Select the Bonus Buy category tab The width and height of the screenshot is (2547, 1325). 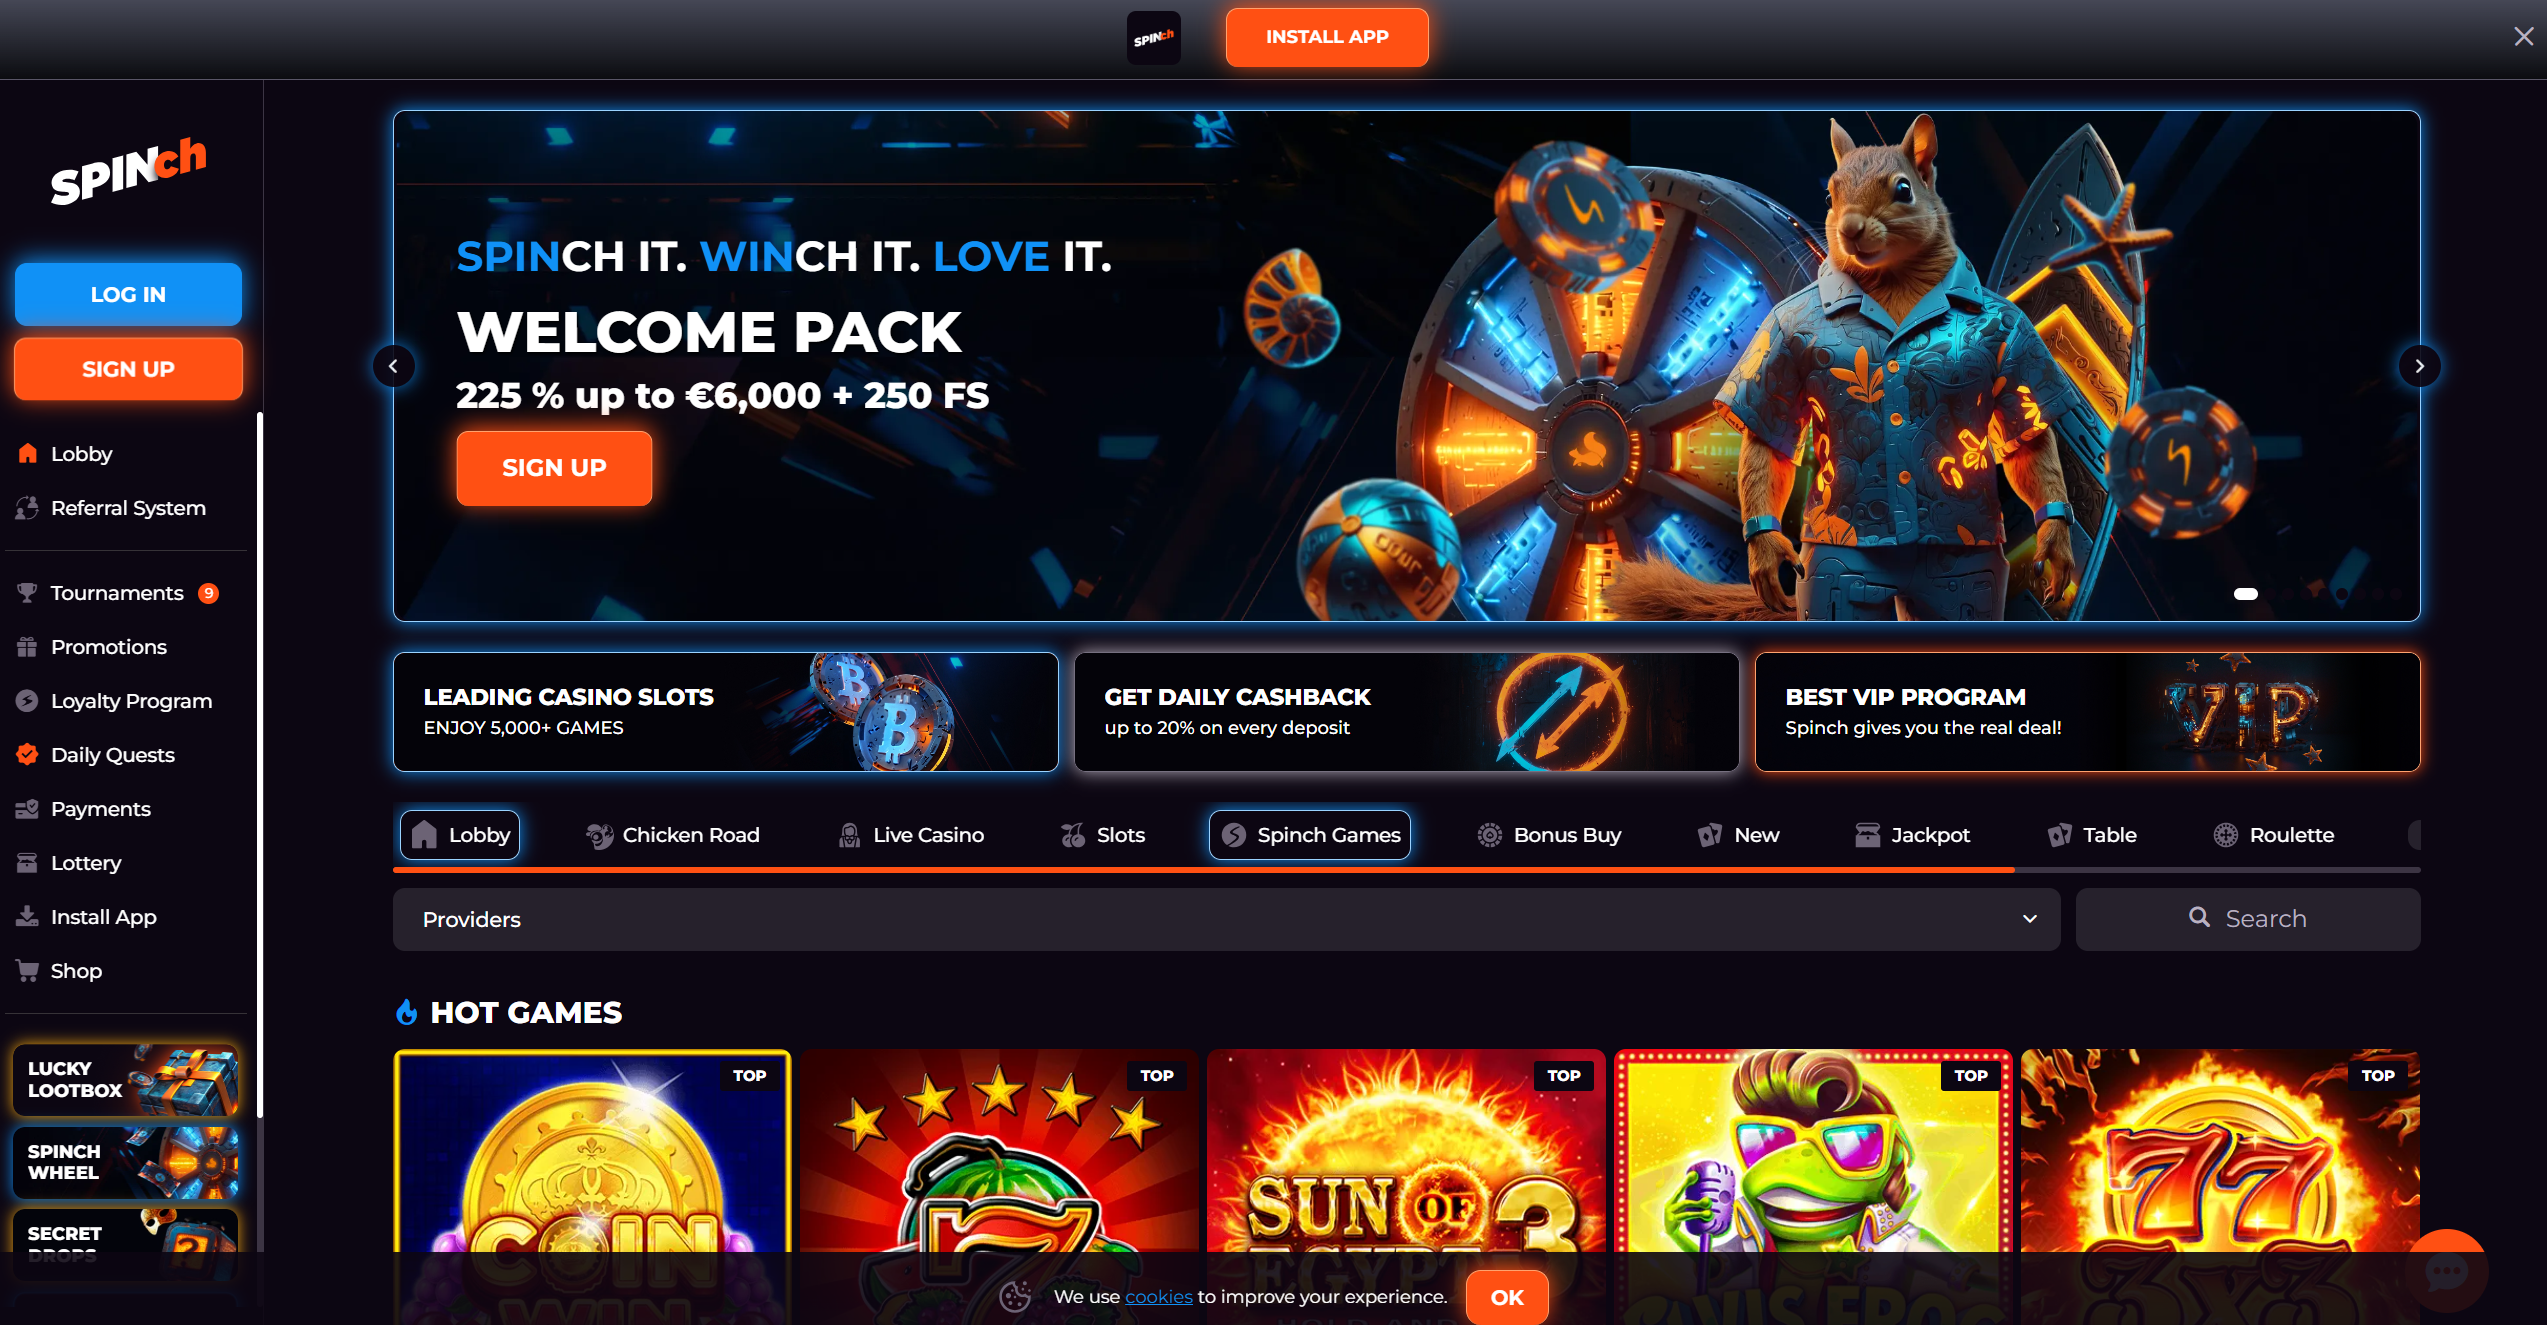tap(1549, 835)
